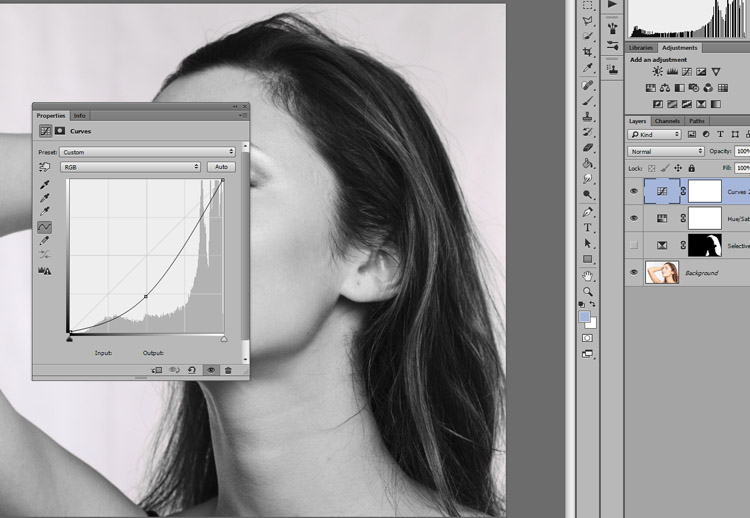Switch to the Paths tab
750x518 pixels.
coord(696,121)
